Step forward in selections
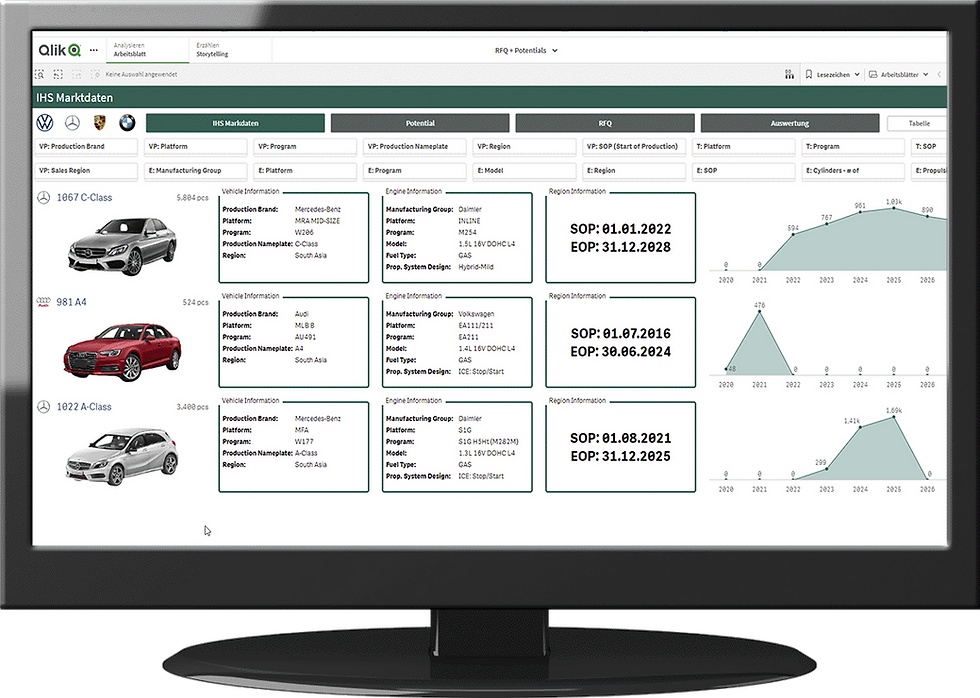This screenshot has width=980, height=698. tap(77, 74)
